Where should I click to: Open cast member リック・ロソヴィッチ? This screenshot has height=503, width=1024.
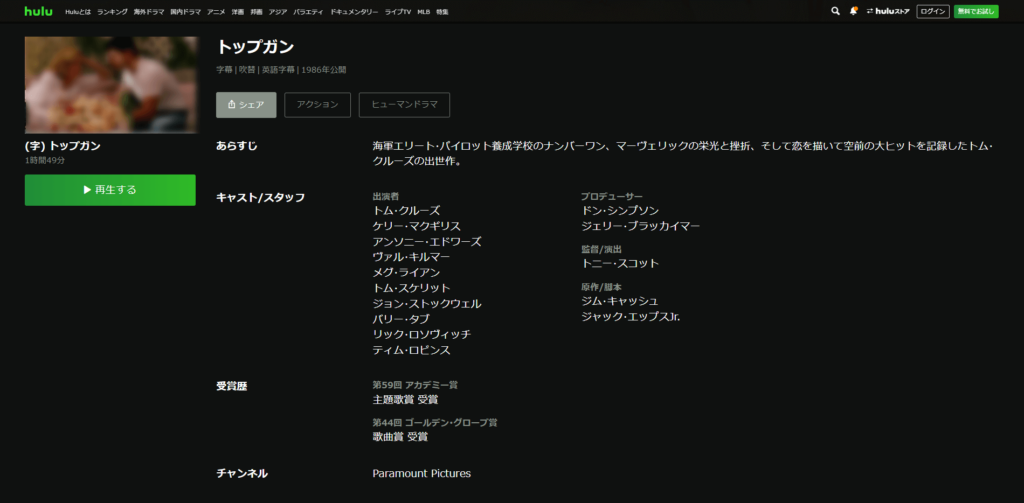point(422,334)
